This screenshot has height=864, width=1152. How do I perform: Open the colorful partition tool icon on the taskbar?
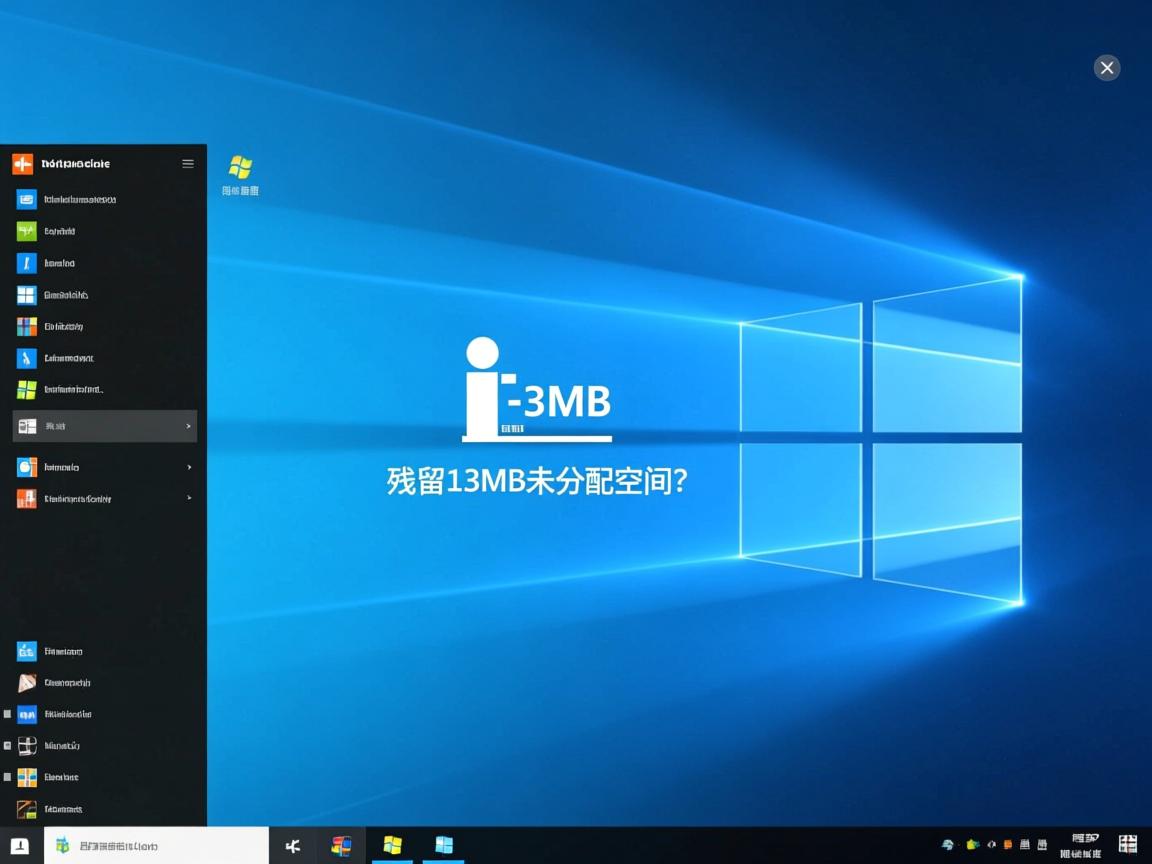tap(342, 845)
